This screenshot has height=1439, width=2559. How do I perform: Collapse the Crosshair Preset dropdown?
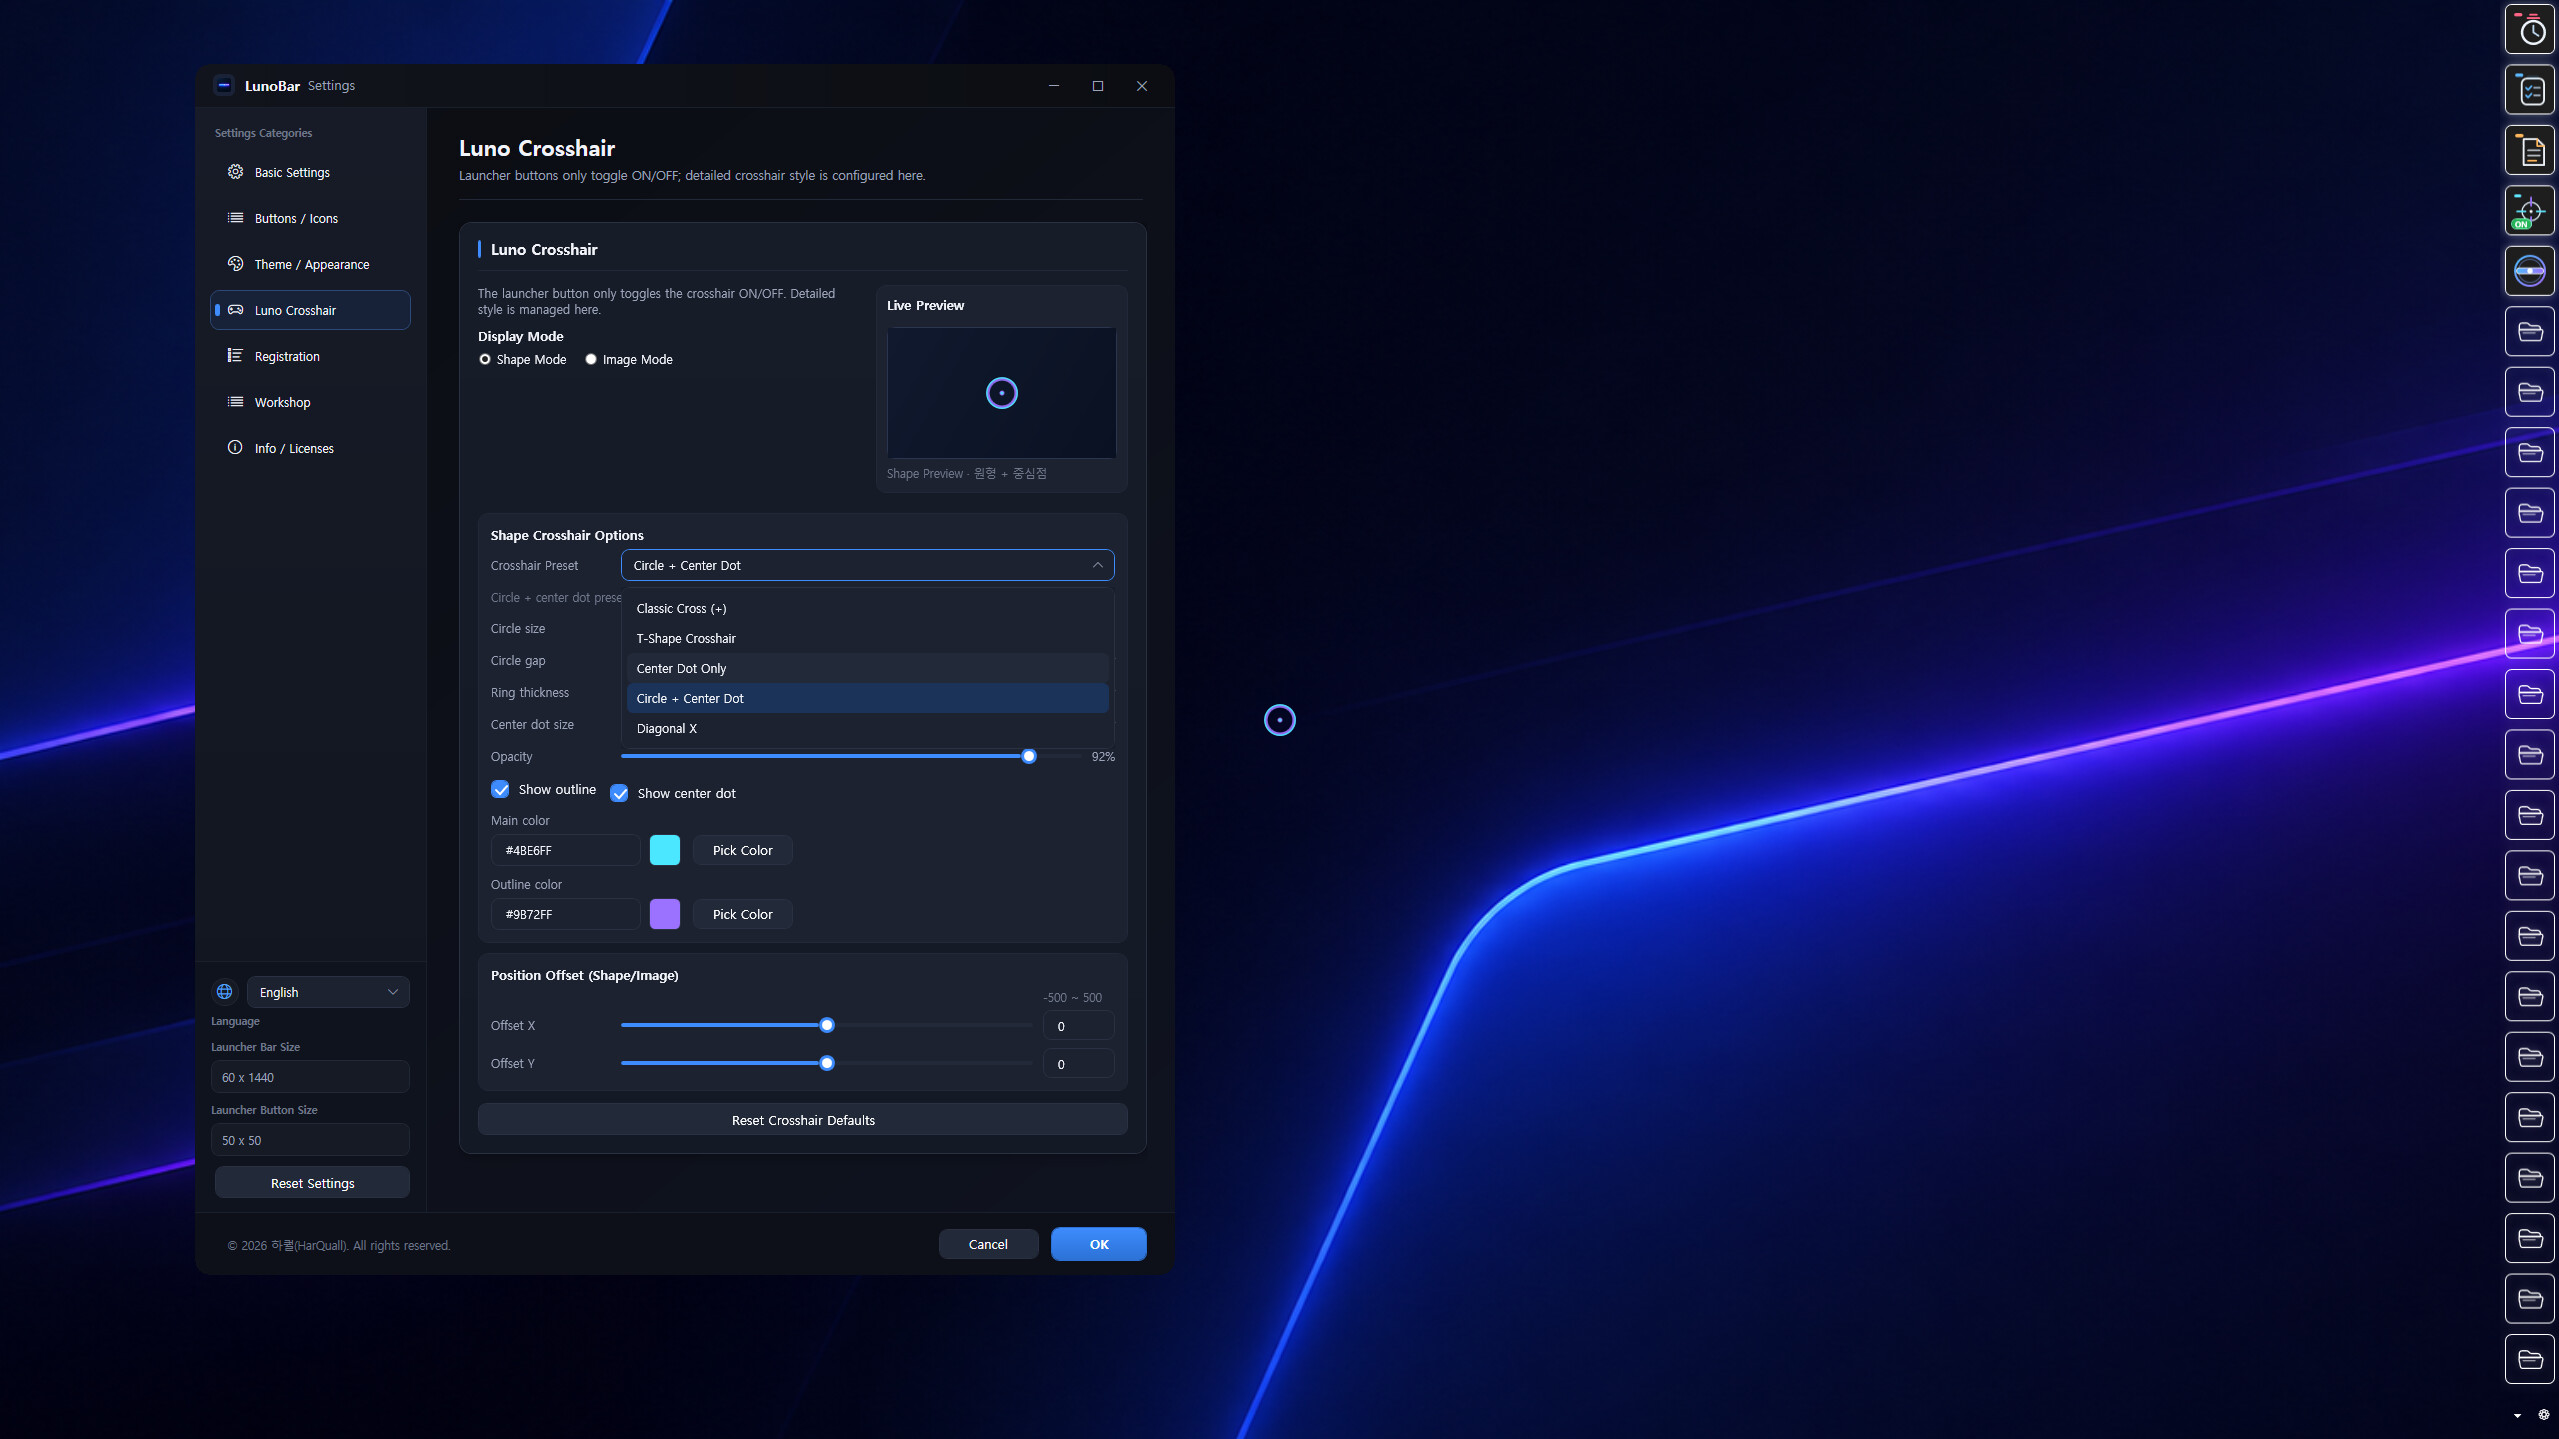(867, 565)
